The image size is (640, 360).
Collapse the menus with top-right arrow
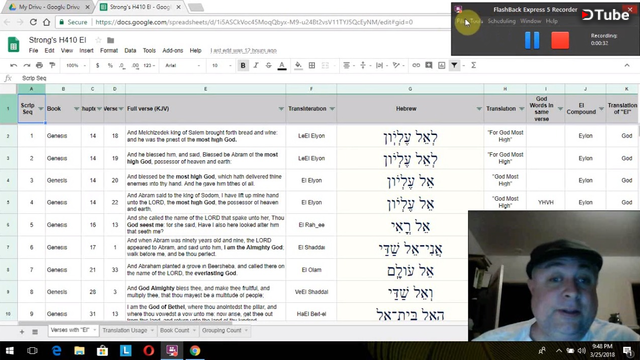coord(627,65)
